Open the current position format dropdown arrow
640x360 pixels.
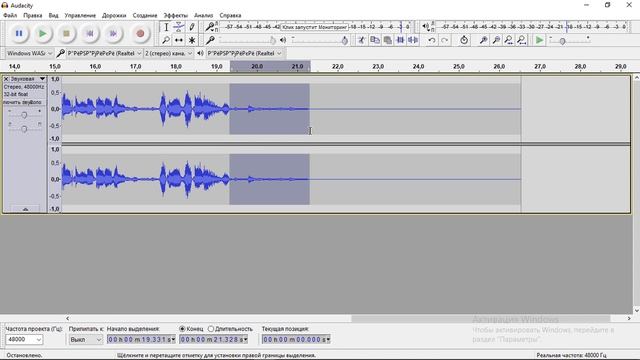(328, 340)
